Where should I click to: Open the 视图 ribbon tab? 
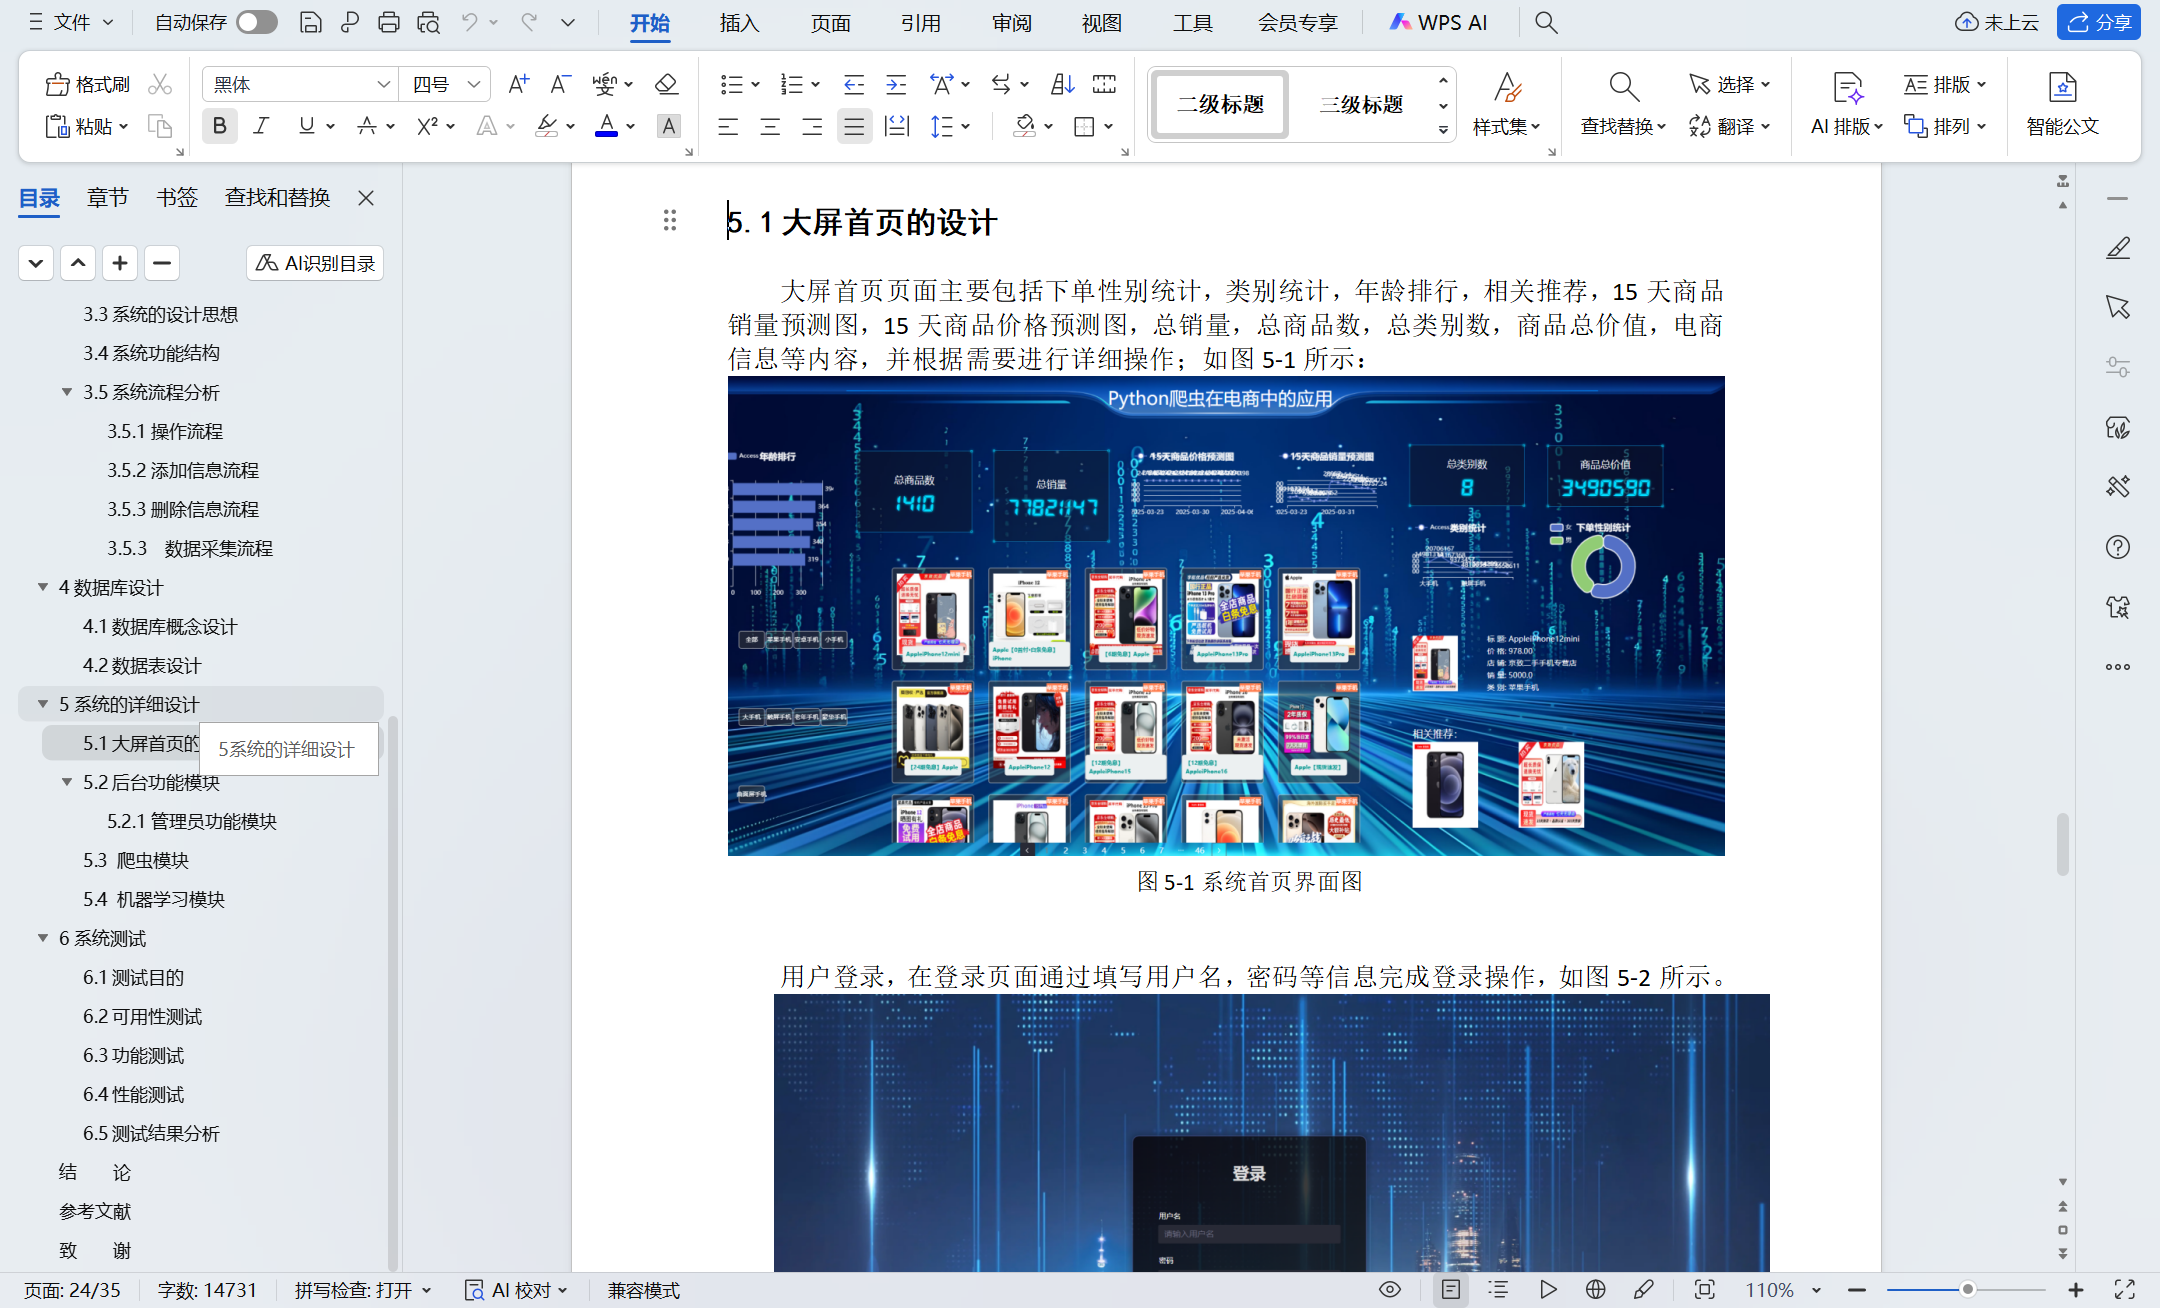click(x=1101, y=22)
